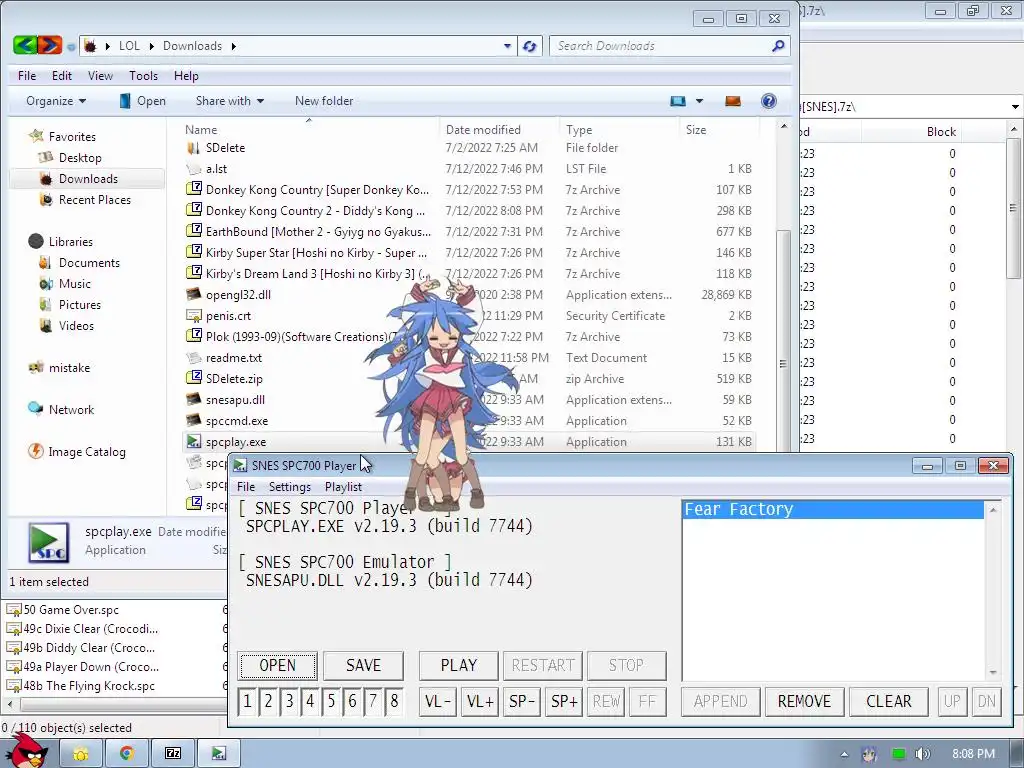Image resolution: width=1024 pixels, height=768 pixels.
Task: Expand the arrow after Downloads in breadcrumb
Action: [x=233, y=46]
